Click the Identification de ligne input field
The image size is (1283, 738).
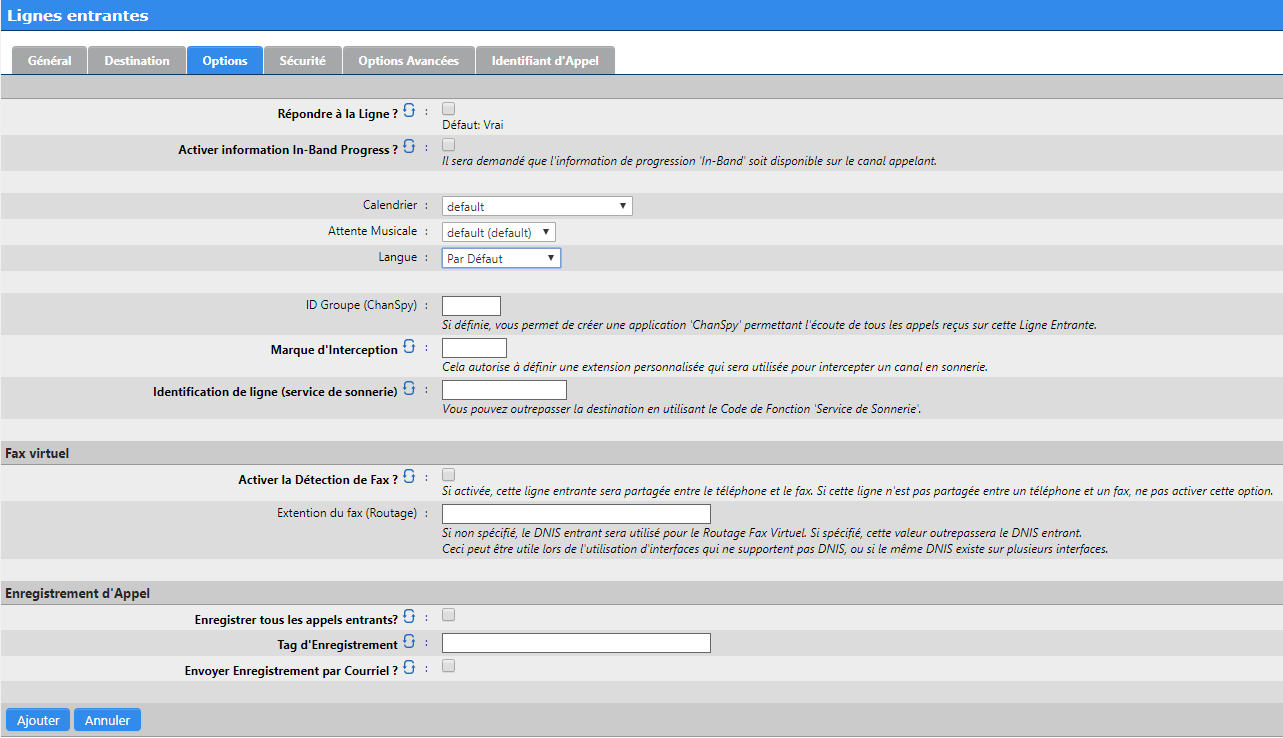[x=504, y=390]
